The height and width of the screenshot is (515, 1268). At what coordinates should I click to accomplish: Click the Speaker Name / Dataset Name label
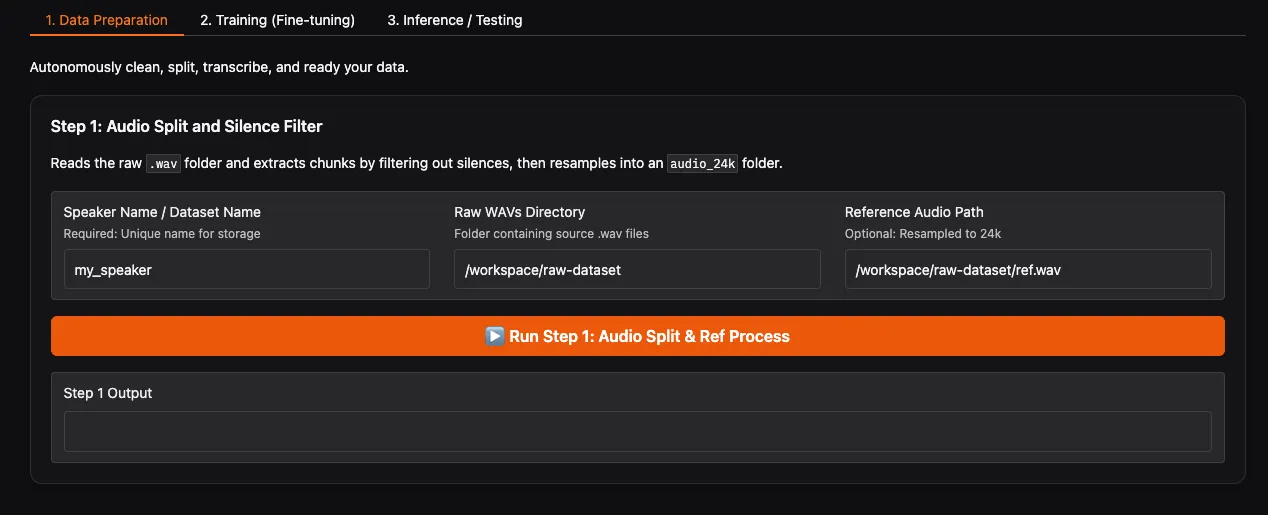click(x=162, y=212)
